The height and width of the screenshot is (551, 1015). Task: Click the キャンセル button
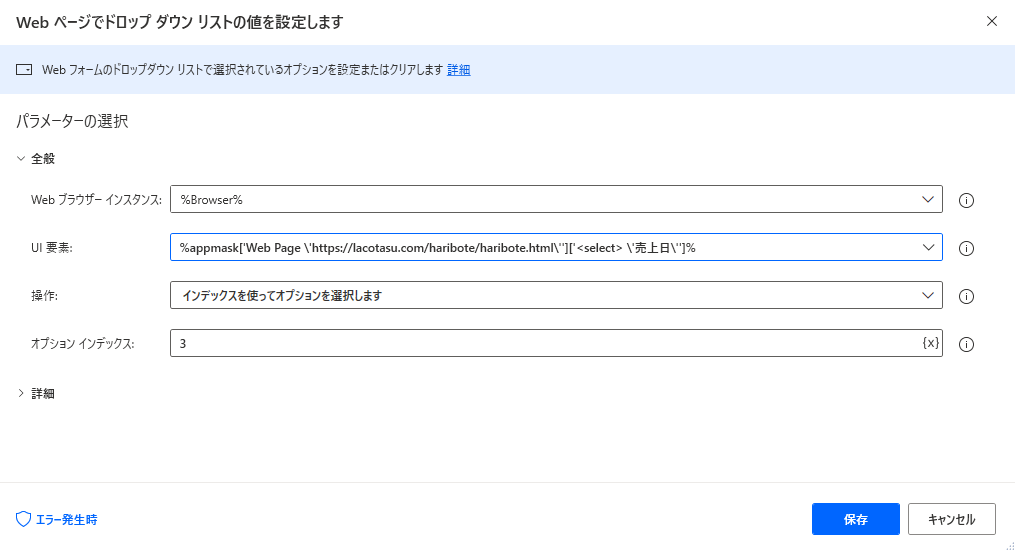pyautogui.click(x=951, y=519)
